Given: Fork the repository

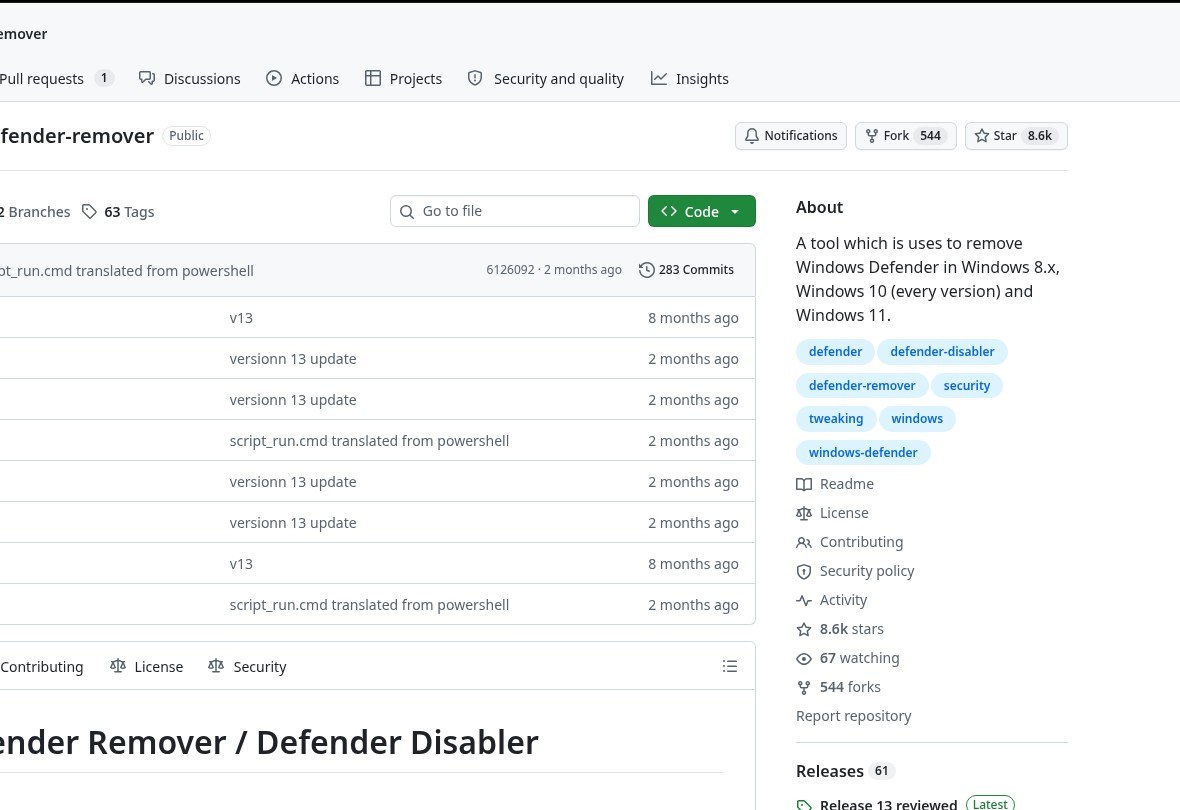Looking at the screenshot, I should (x=905, y=136).
